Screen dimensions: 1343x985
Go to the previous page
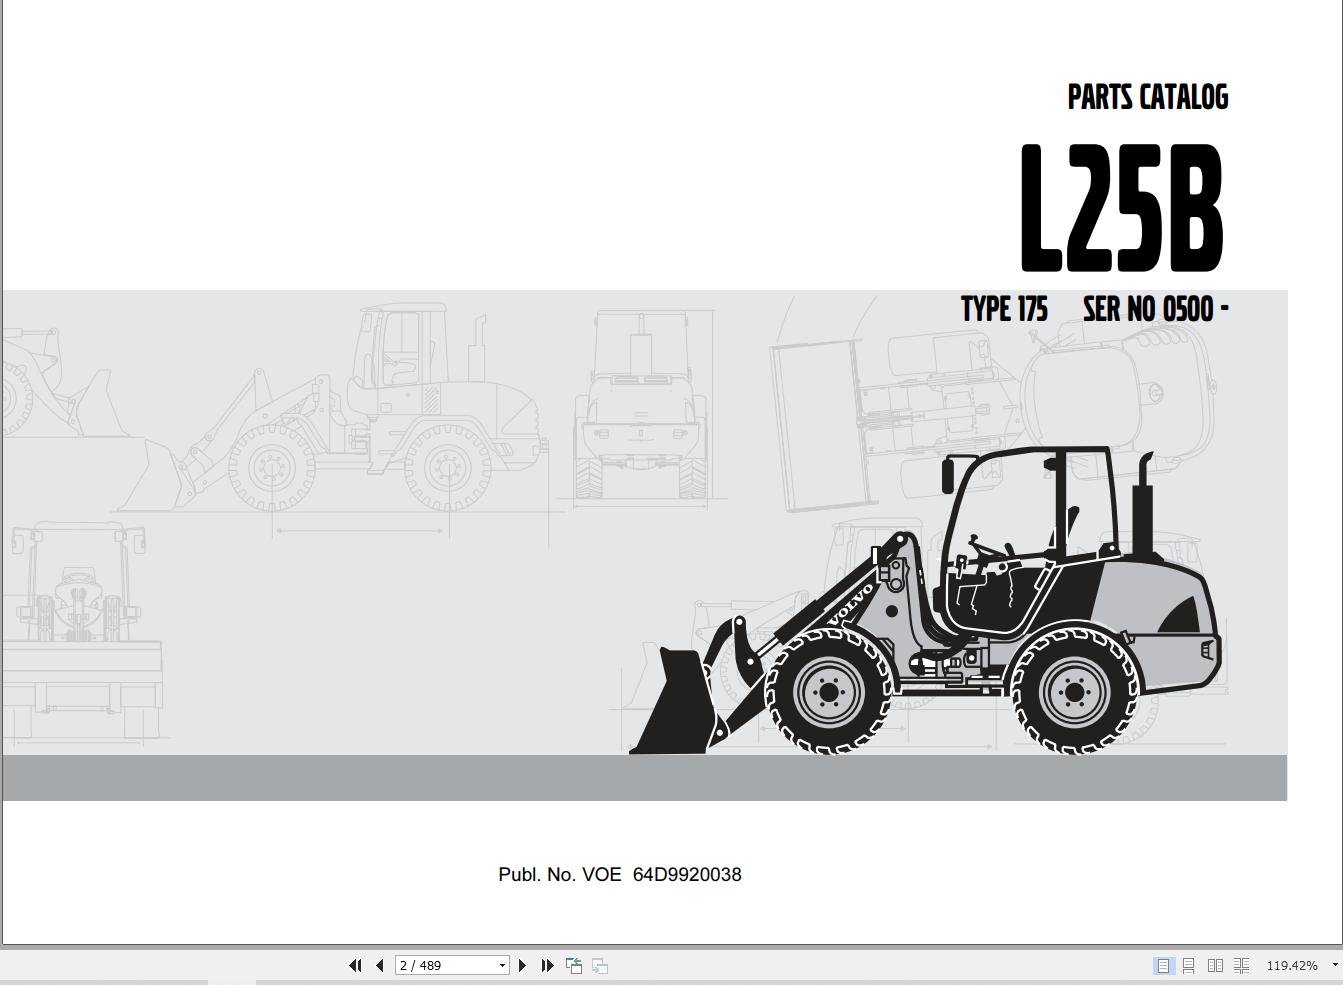379,965
